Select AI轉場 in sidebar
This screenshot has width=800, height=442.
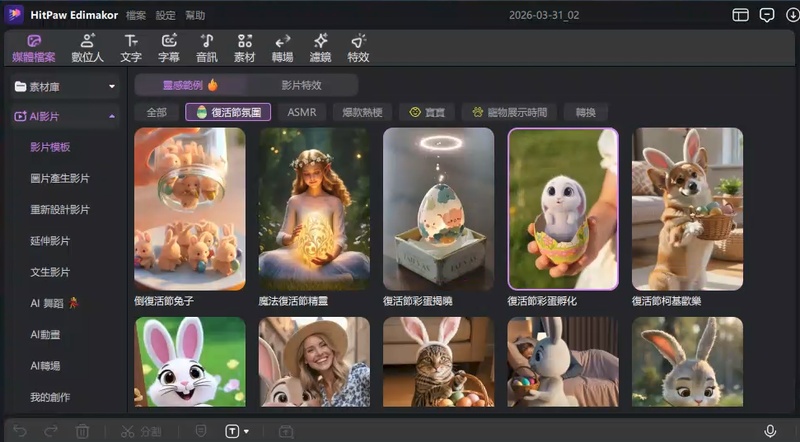pyautogui.click(x=45, y=365)
